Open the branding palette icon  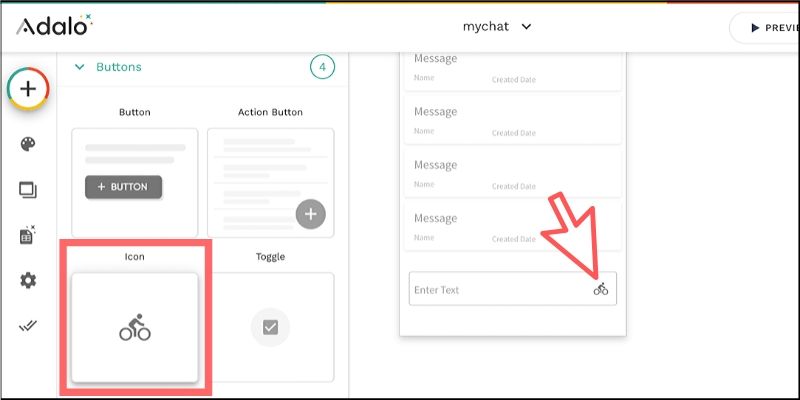coord(28,144)
